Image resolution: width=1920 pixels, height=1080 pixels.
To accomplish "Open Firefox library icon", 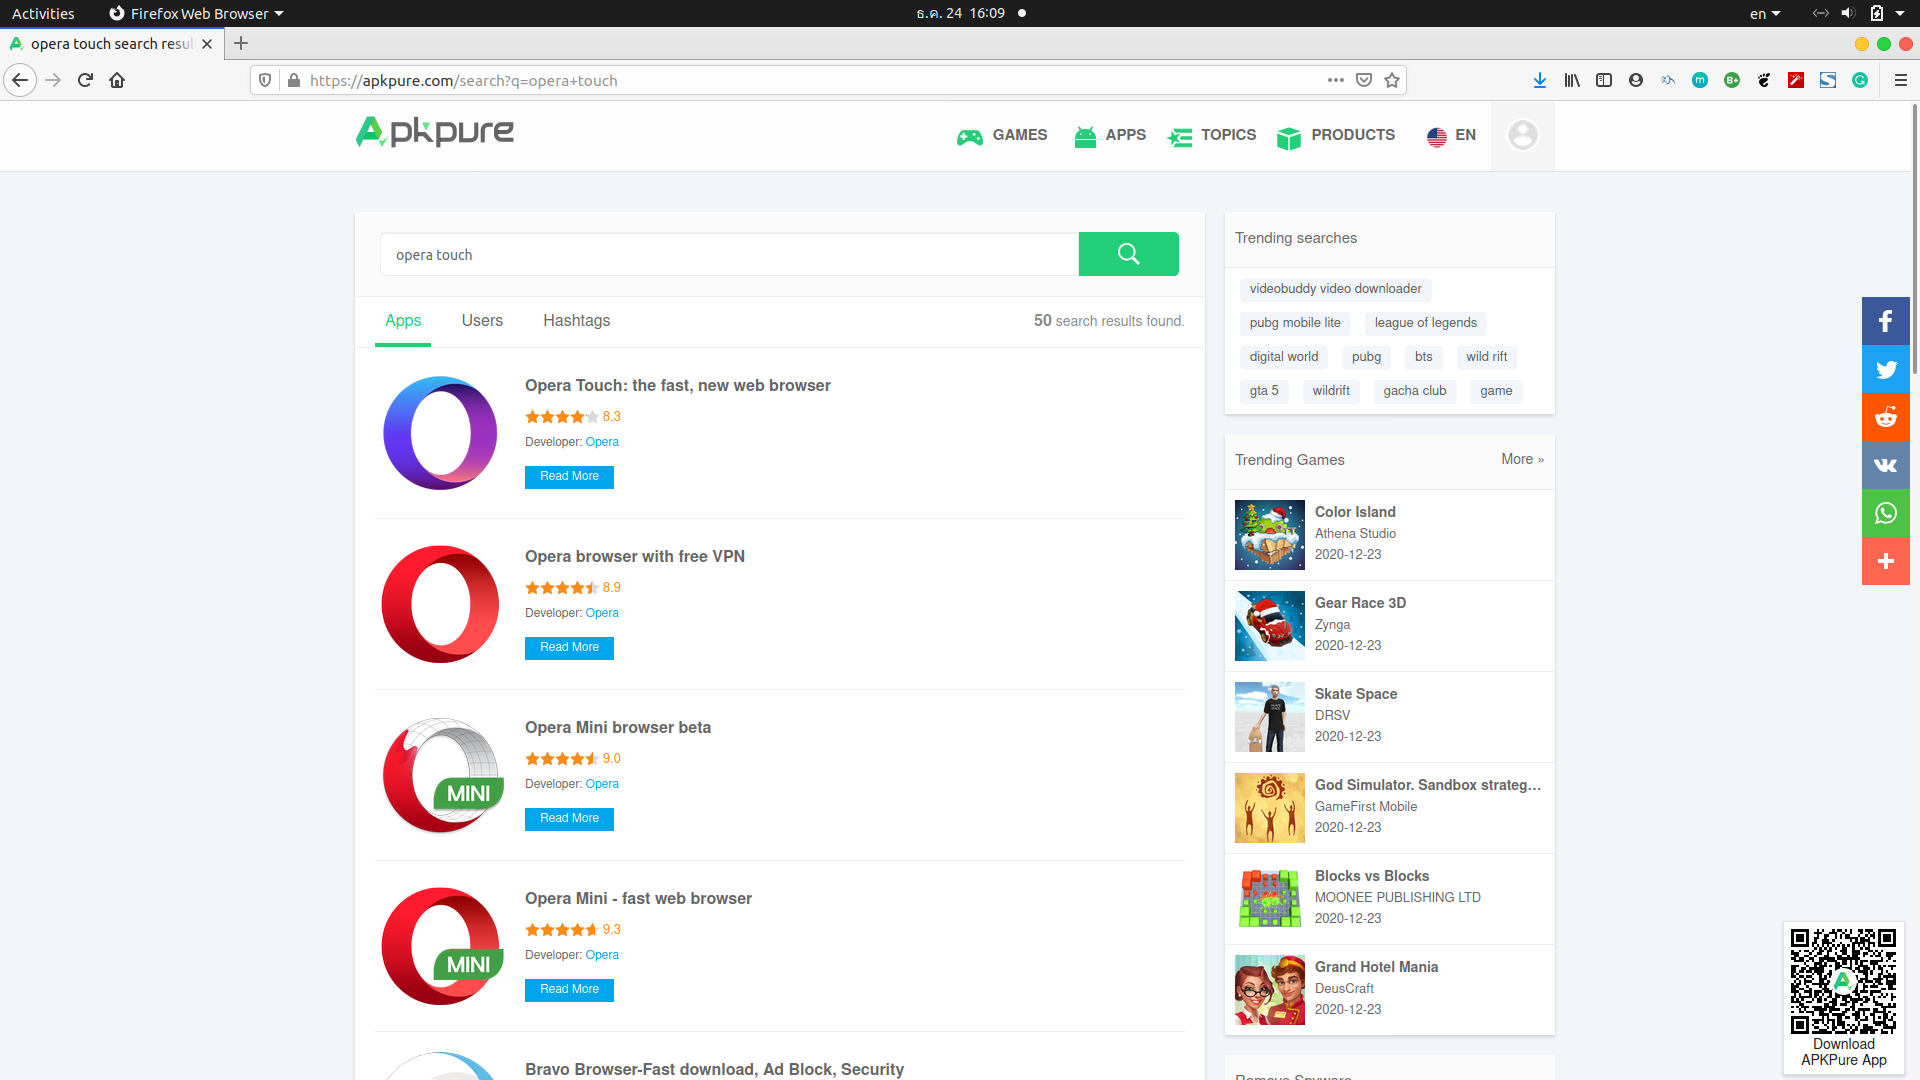I will [x=1572, y=80].
